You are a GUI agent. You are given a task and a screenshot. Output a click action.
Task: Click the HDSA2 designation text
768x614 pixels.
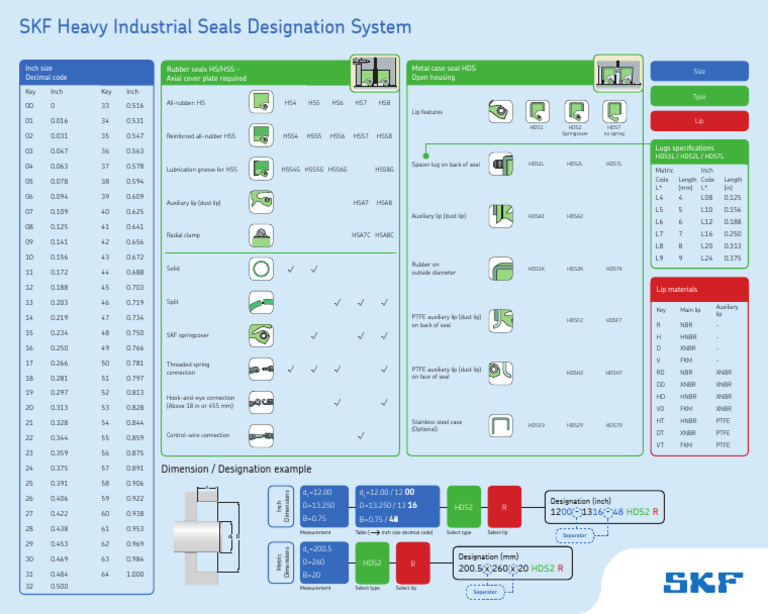pyautogui.click(x=575, y=216)
